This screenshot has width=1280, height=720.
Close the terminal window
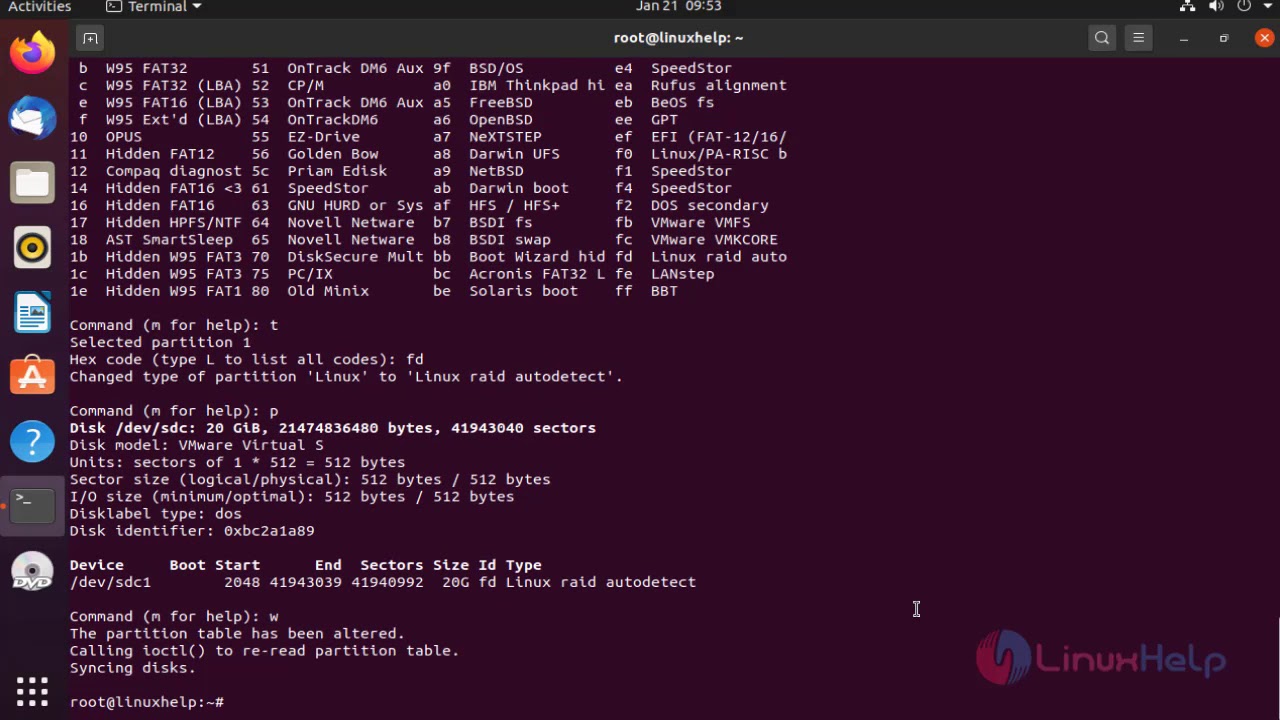click(1264, 38)
